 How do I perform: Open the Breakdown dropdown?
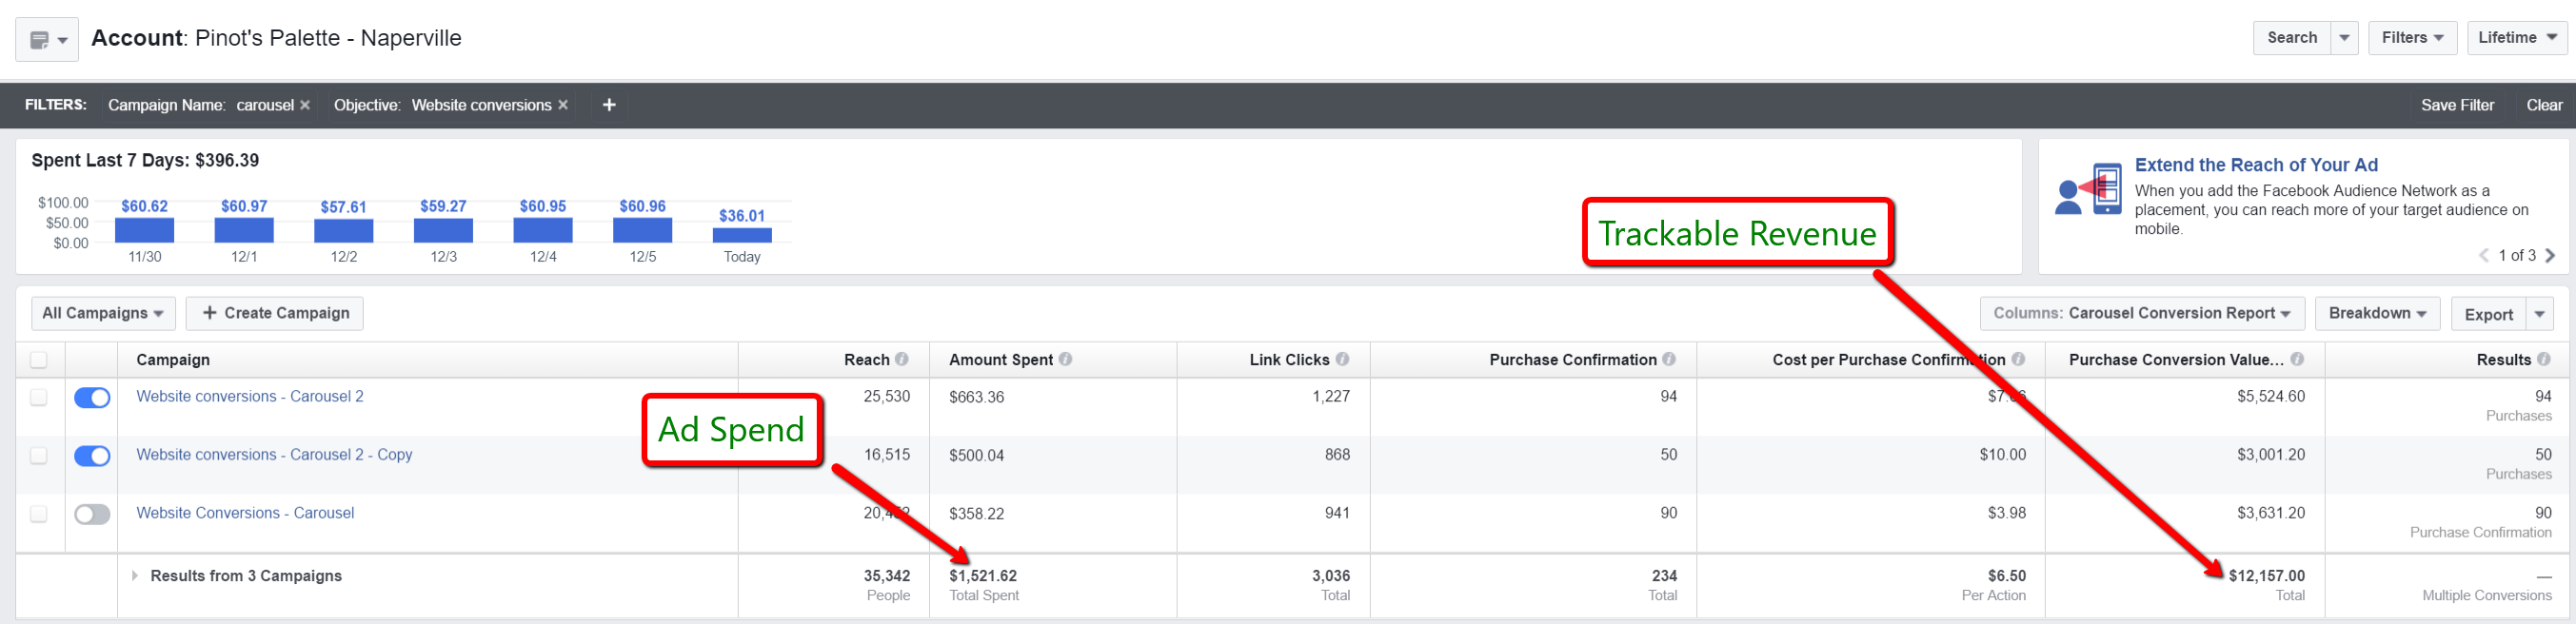tap(2377, 313)
